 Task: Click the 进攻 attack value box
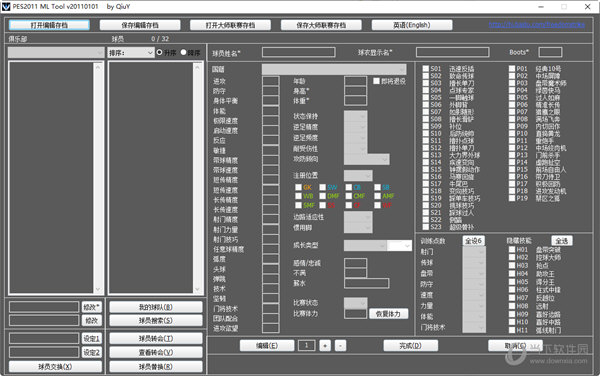(271, 81)
